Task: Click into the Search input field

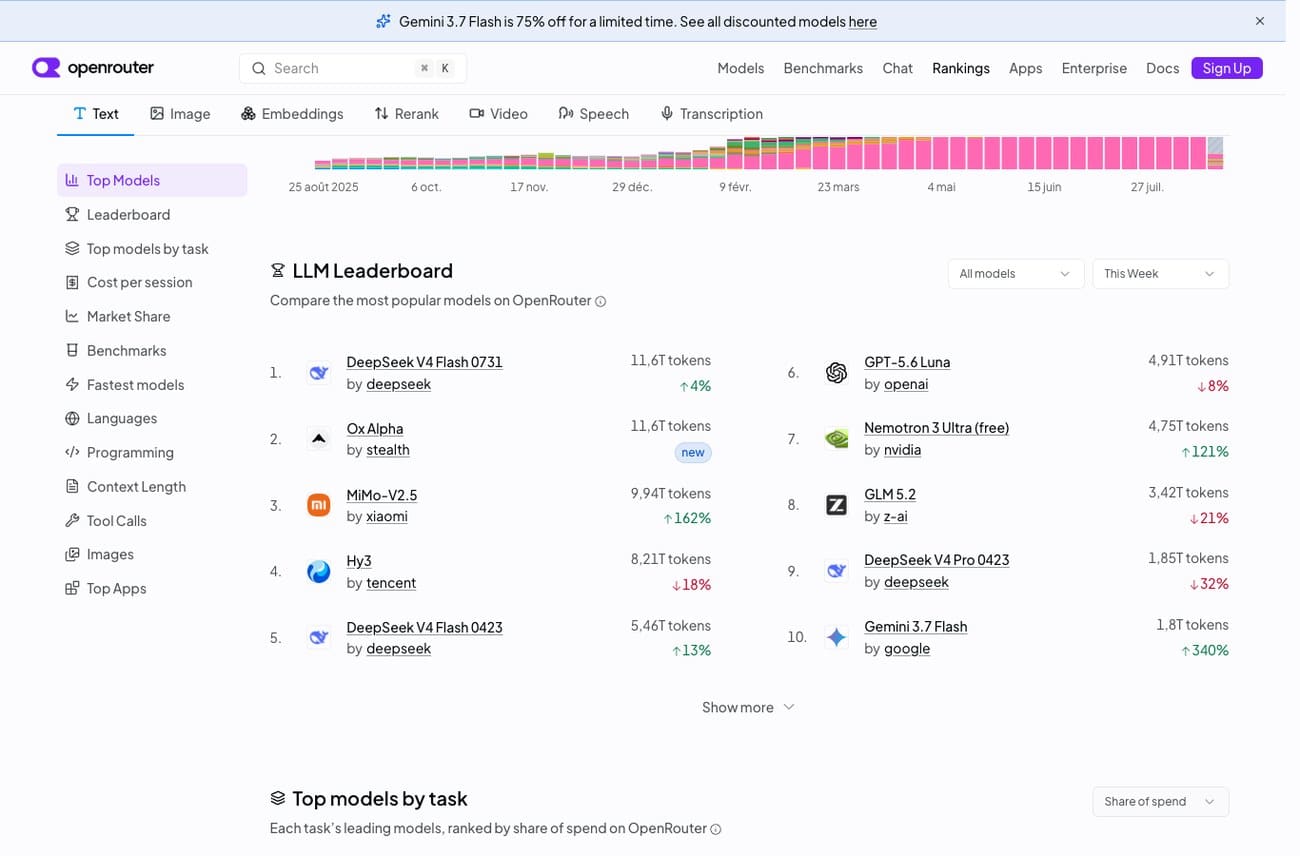Action: 353,68
